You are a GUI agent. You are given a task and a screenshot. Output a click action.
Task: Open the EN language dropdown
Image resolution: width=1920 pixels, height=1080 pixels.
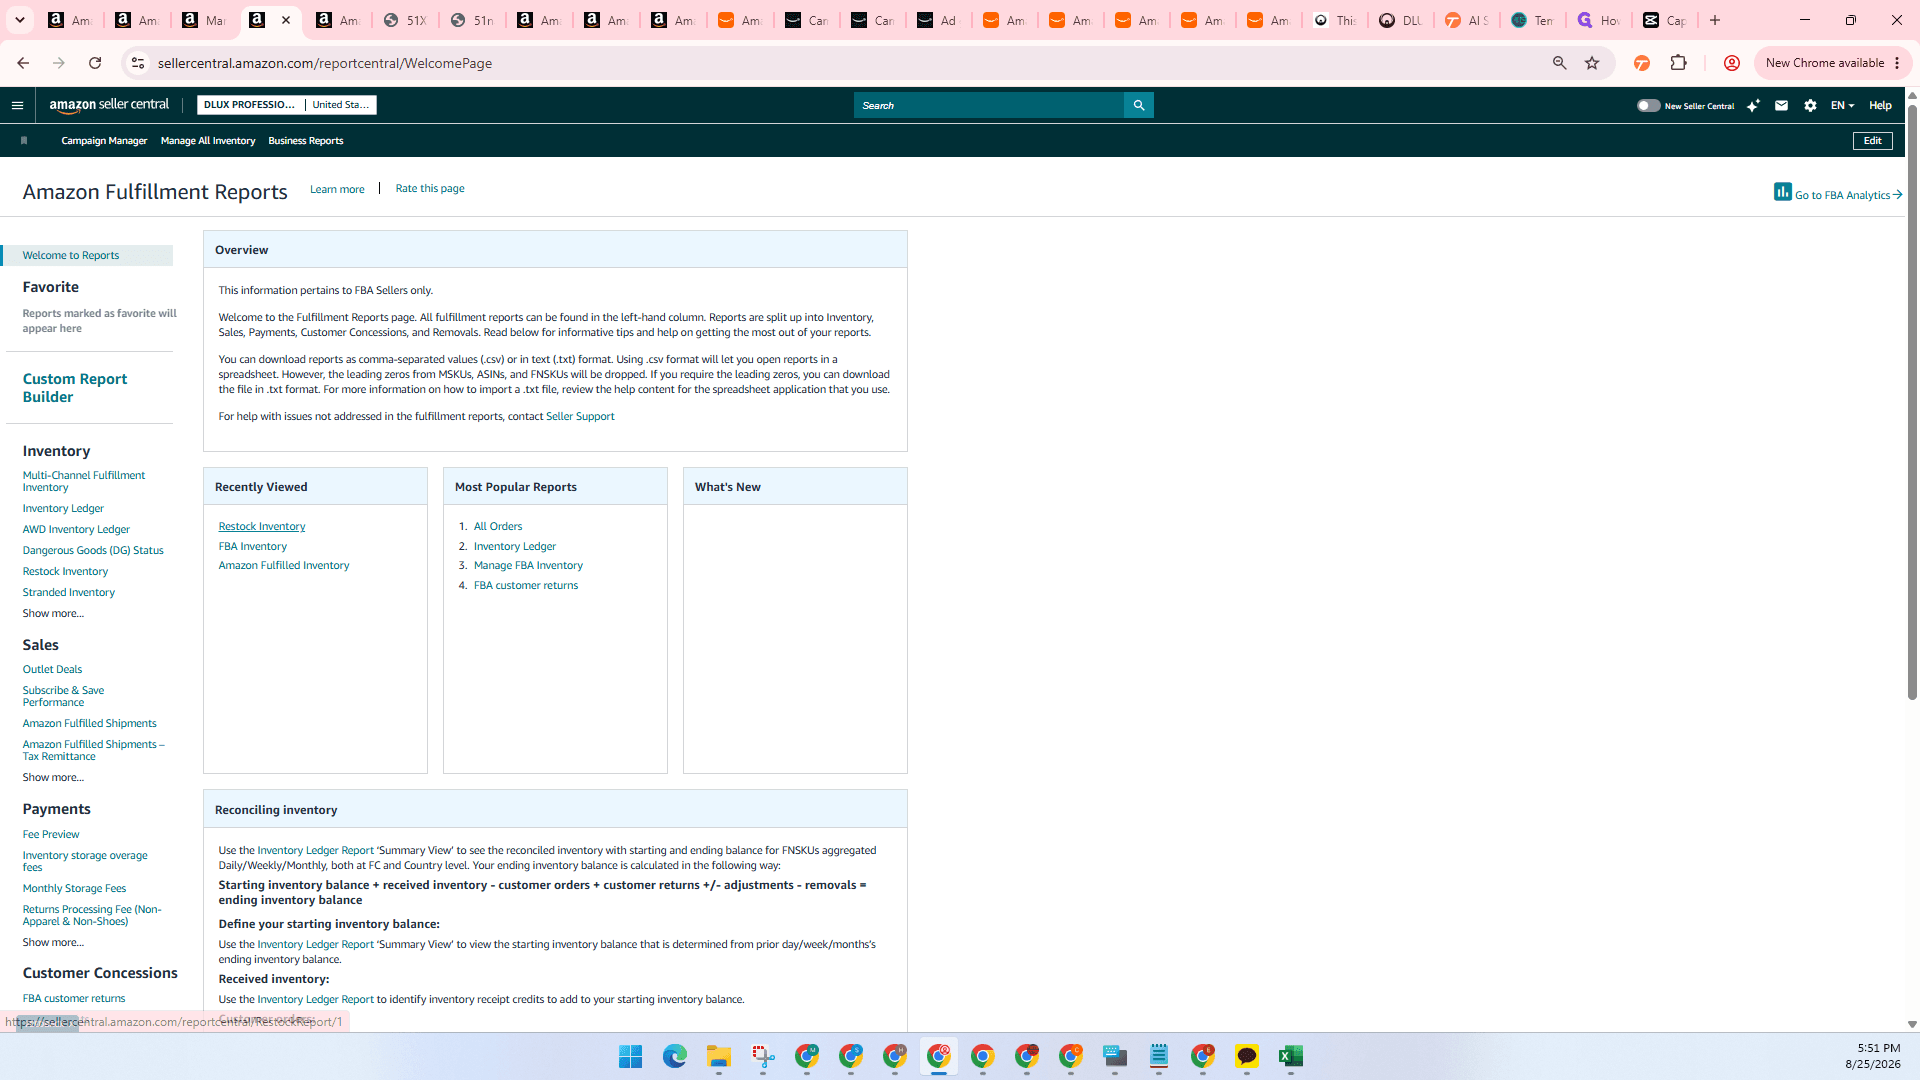[1842, 105]
